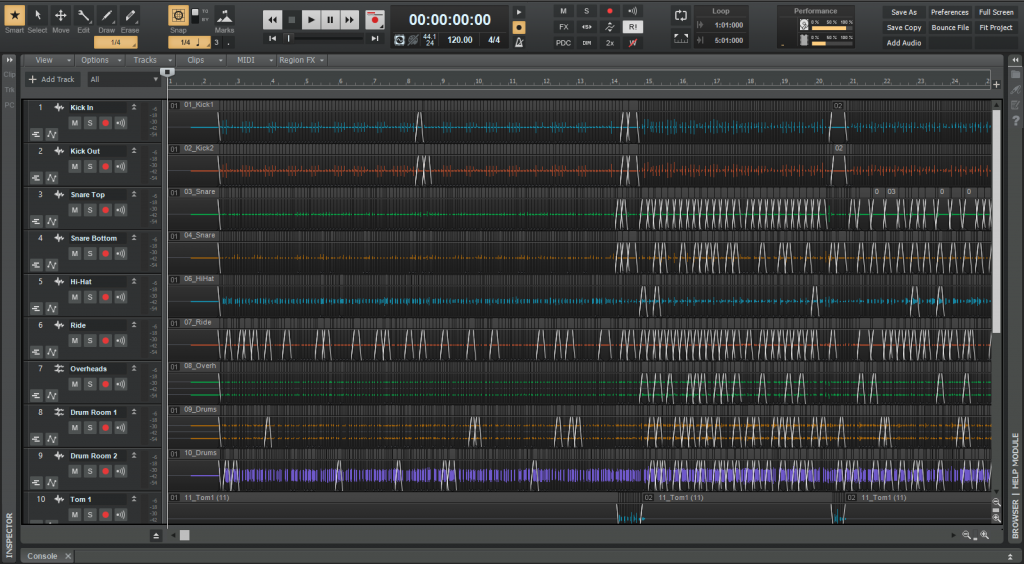
Task: Open automation lanes on Kick In track
Action: coord(51,134)
